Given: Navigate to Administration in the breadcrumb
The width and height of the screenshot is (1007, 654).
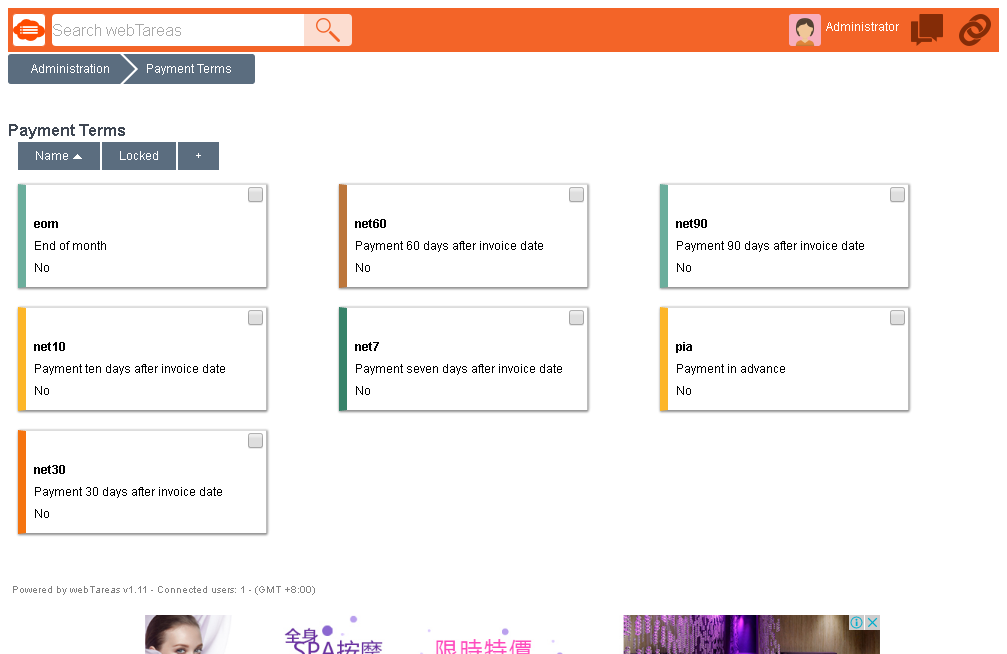Looking at the screenshot, I should [x=68, y=68].
